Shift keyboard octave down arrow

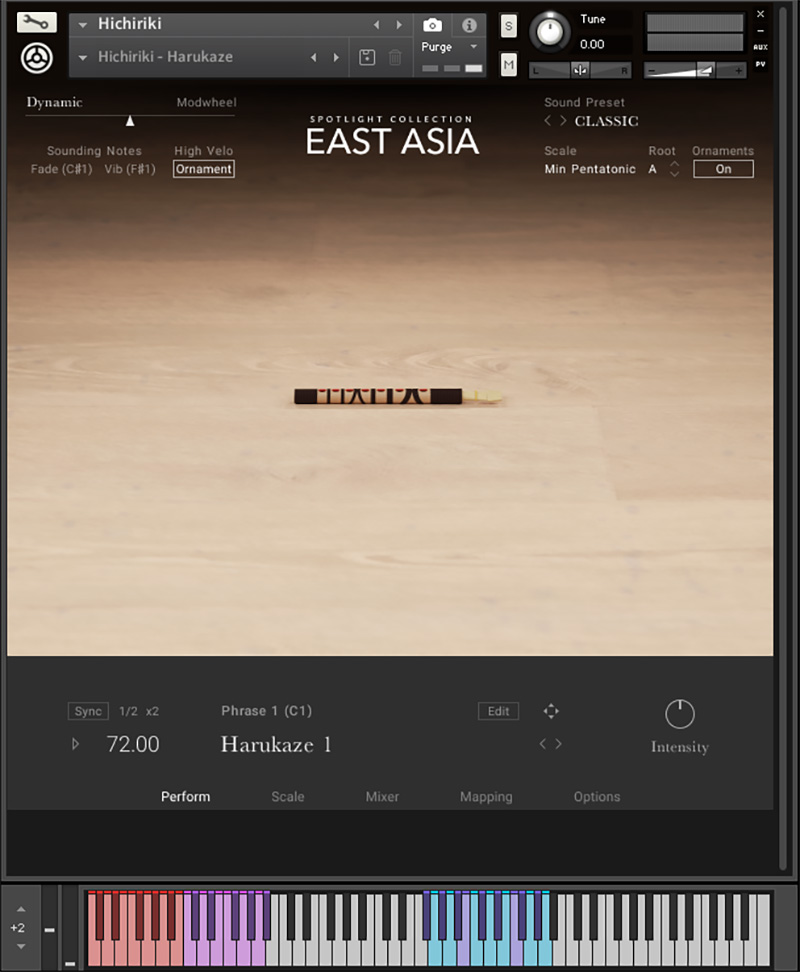click(x=21, y=947)
